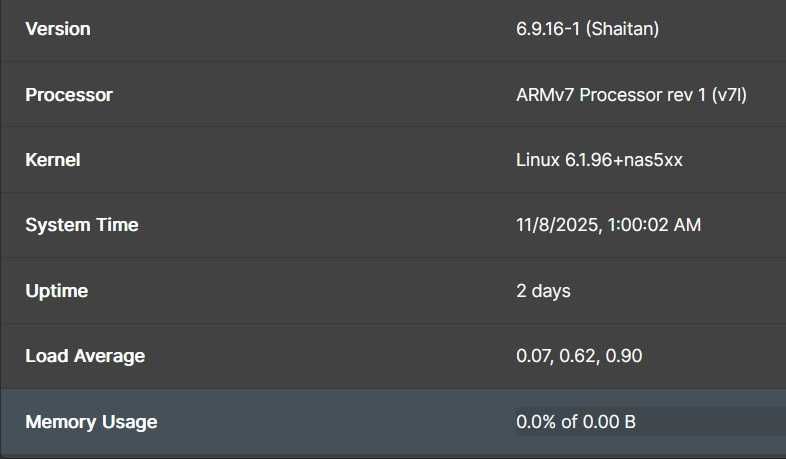Click the 0.07 load average figure
This screenshot has width=786, height=459.
[x=533, y=356]
